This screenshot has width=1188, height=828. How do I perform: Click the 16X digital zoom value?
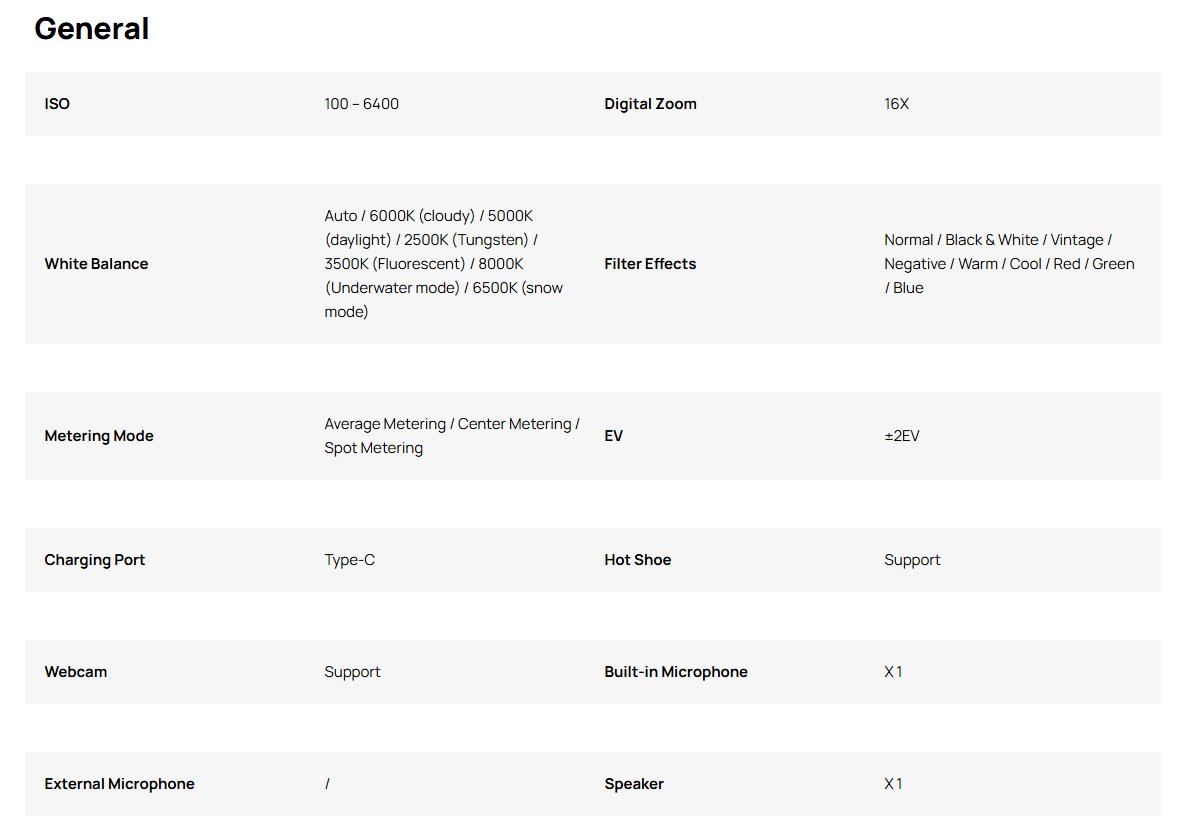click(x=896, y=104)
